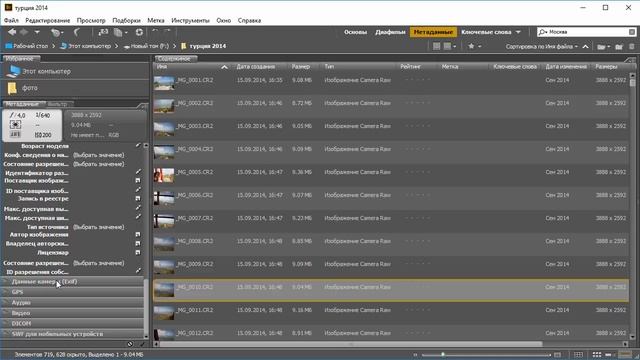Click the thumbnail quality icon in path bar
Screen dimensions: 640x360
pyautogui.click(x=436, y=46)
